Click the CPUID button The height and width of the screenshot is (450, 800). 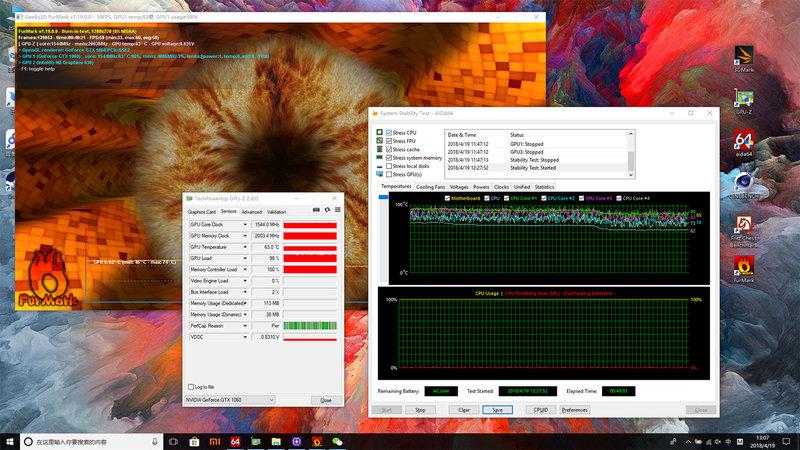[x=541, y=410]
